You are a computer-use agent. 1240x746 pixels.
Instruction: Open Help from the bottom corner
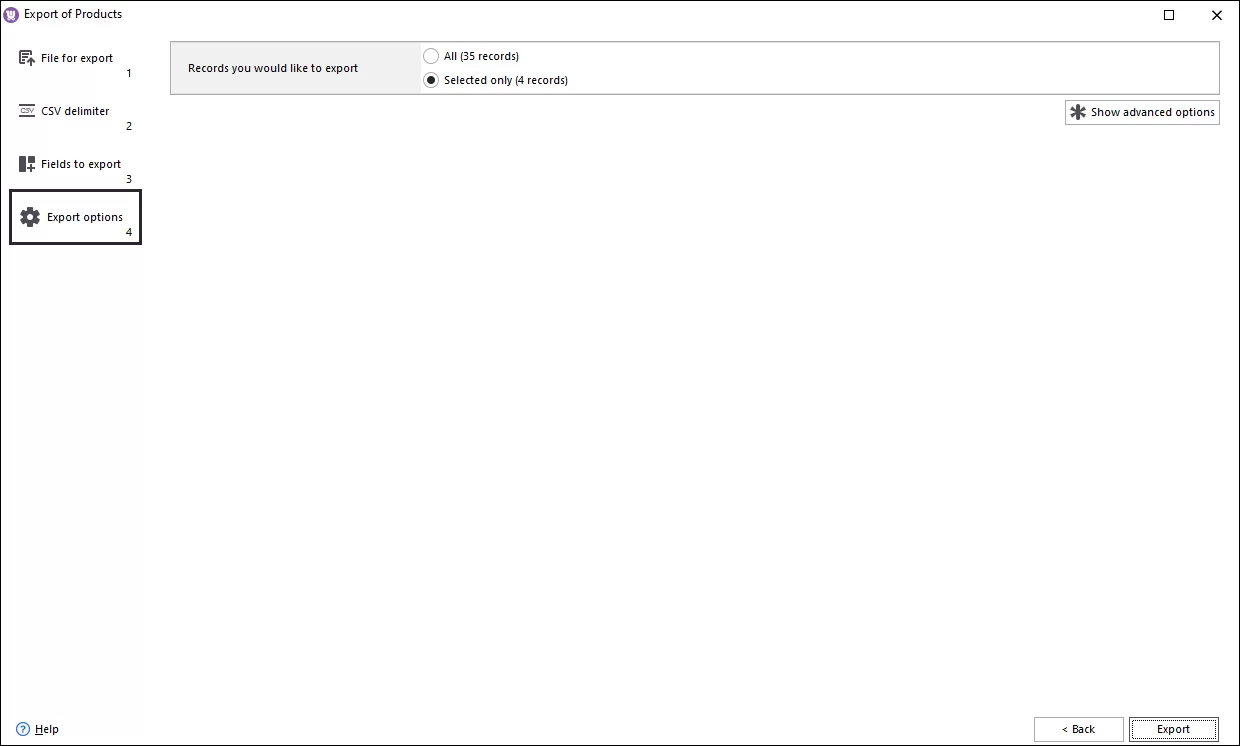[x=37, y=729]
